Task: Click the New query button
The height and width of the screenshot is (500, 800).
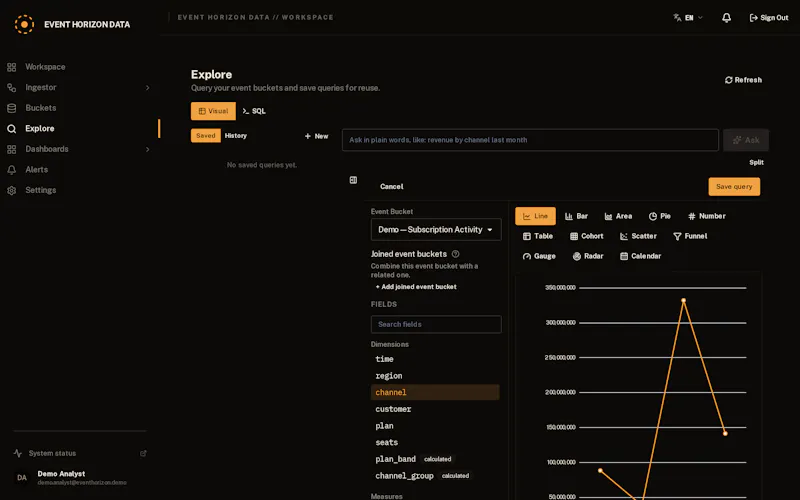Action: pyautogui.click(x=316, y=136)
